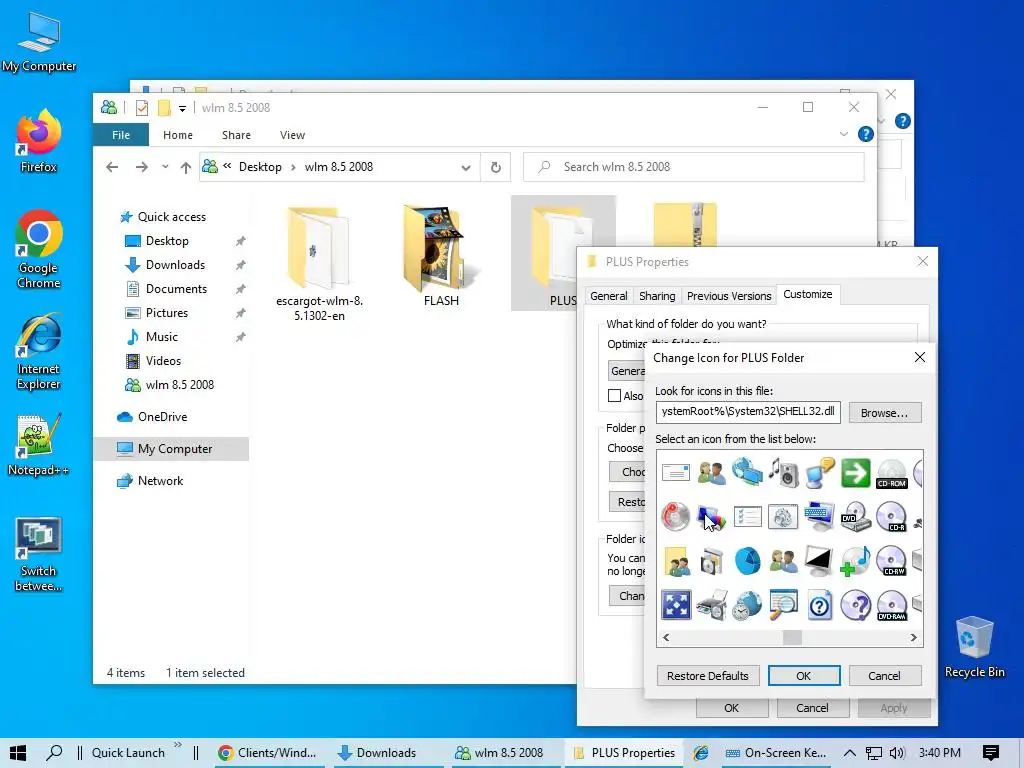Tick the Also apply checkbox in PLUS Properties

click(x=614, y=395)
